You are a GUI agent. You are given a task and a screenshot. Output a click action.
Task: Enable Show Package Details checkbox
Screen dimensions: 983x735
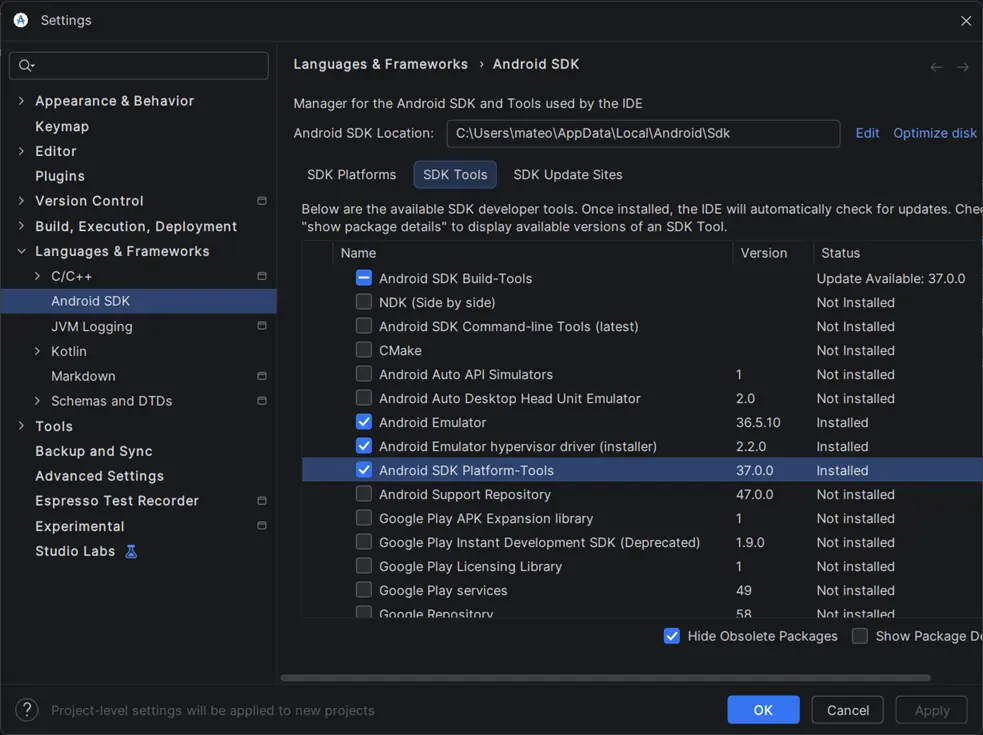(x=860, y=636)
